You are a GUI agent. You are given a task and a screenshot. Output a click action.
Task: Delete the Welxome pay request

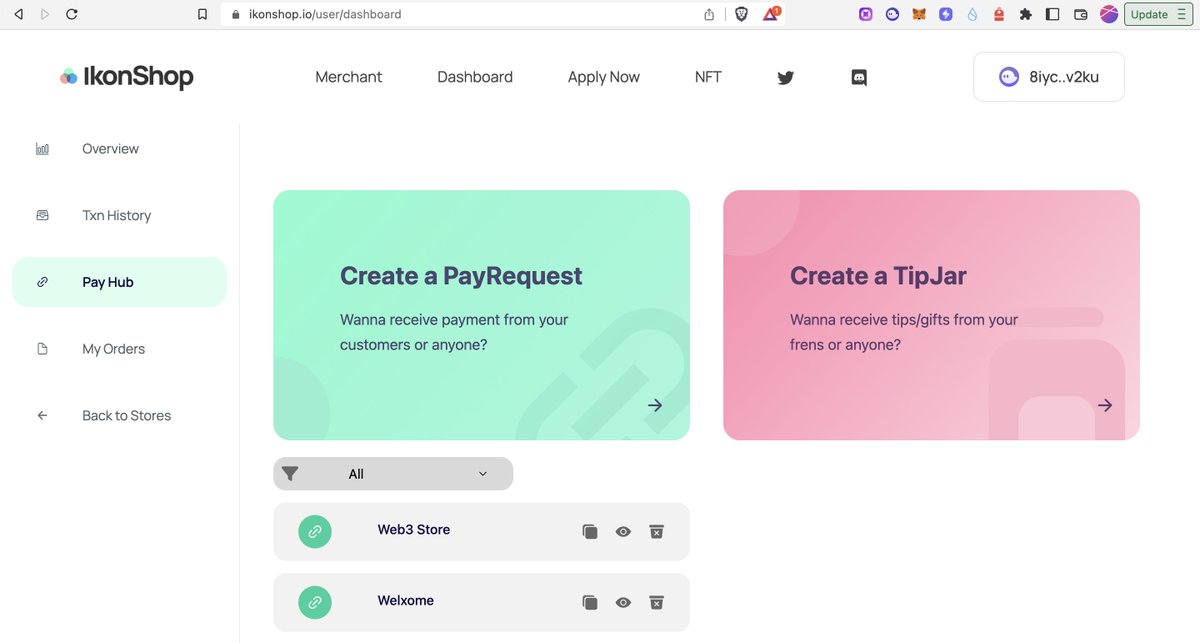click(x=656, y=602)
